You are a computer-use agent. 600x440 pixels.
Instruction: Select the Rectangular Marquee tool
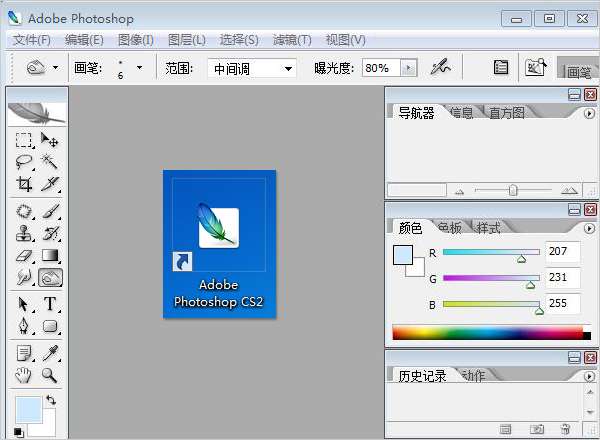point(24,141)
